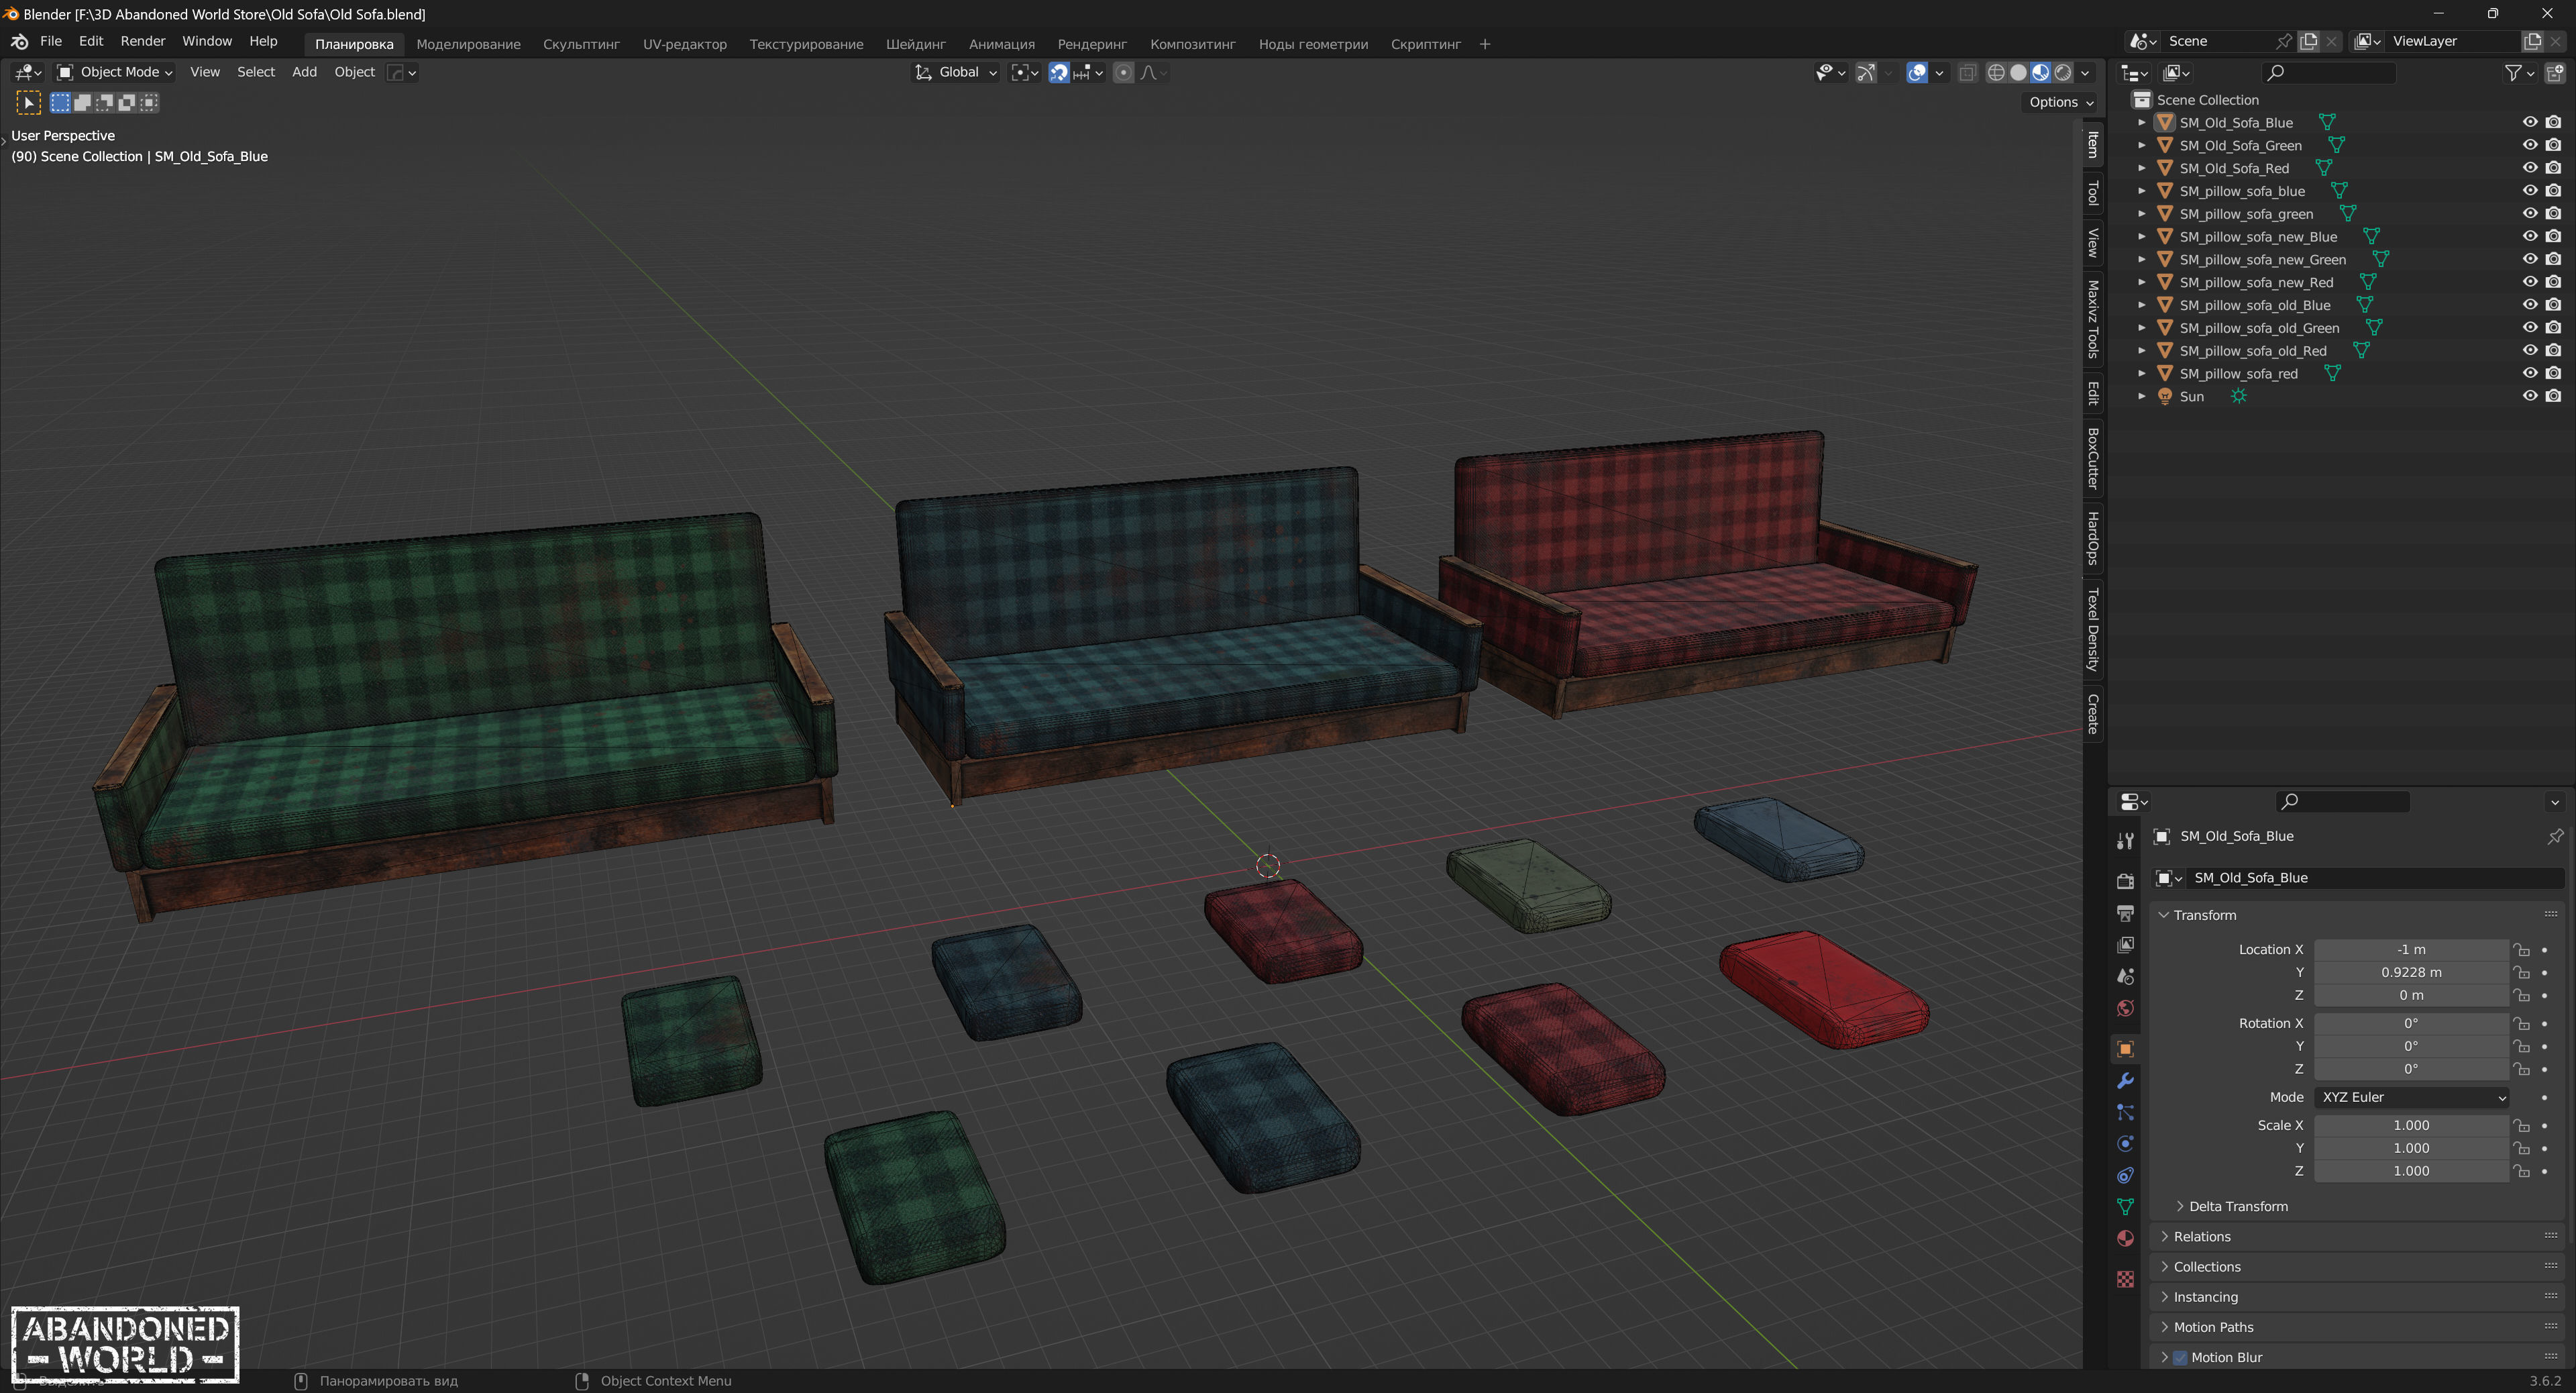
Task: Open the HardOps sidebar tab
Action: 2093,538
